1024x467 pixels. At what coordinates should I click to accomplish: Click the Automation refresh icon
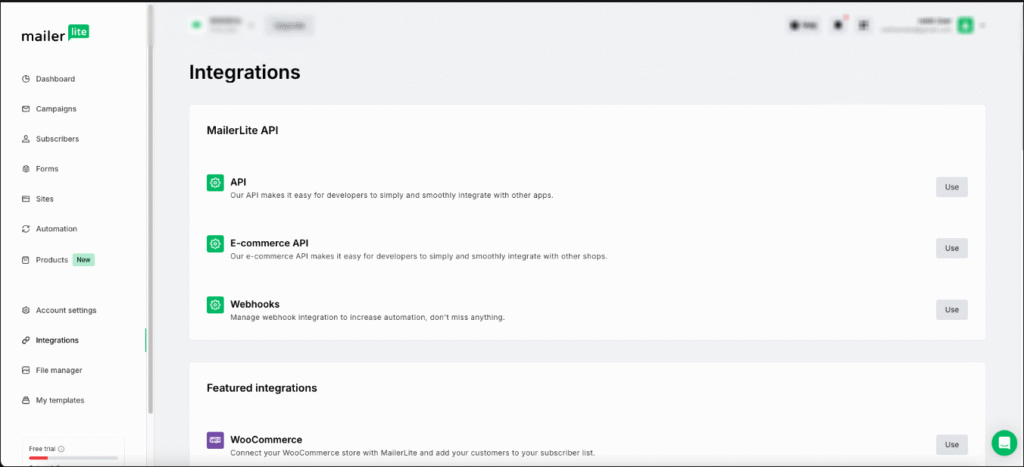click(x=26, y=229)
